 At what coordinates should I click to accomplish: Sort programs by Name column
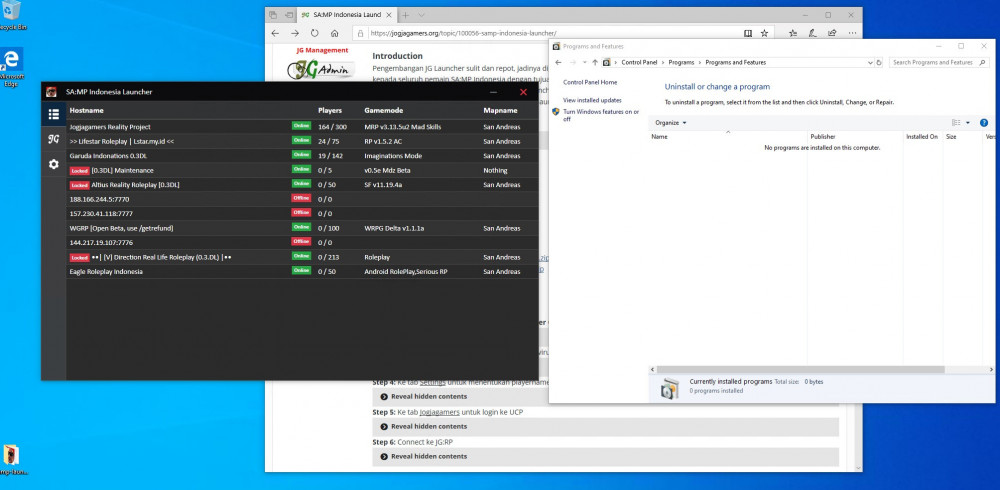point(728,137)
